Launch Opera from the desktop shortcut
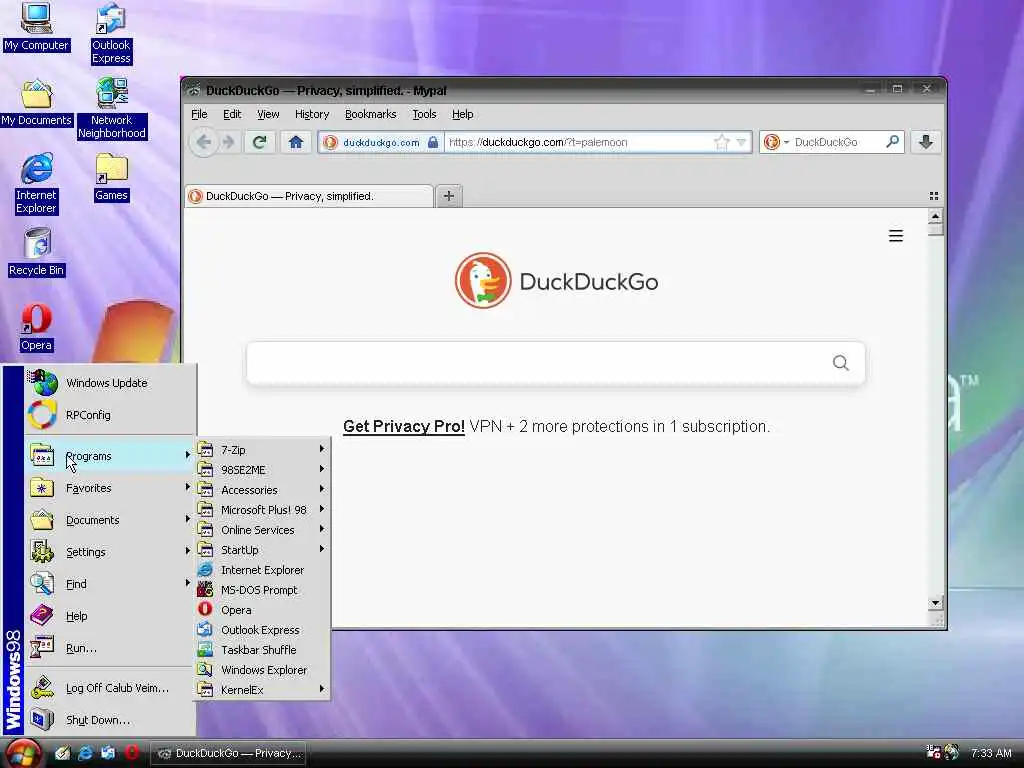The image size is (1024, 768). pos(36,328)
